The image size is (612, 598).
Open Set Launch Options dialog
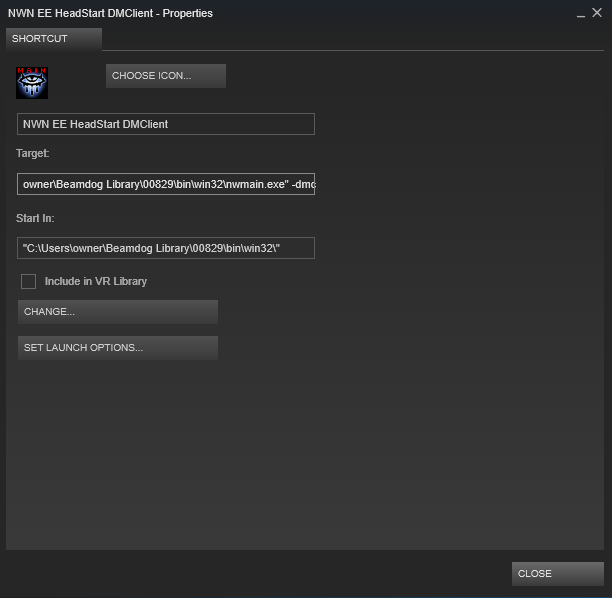point(118,348)
